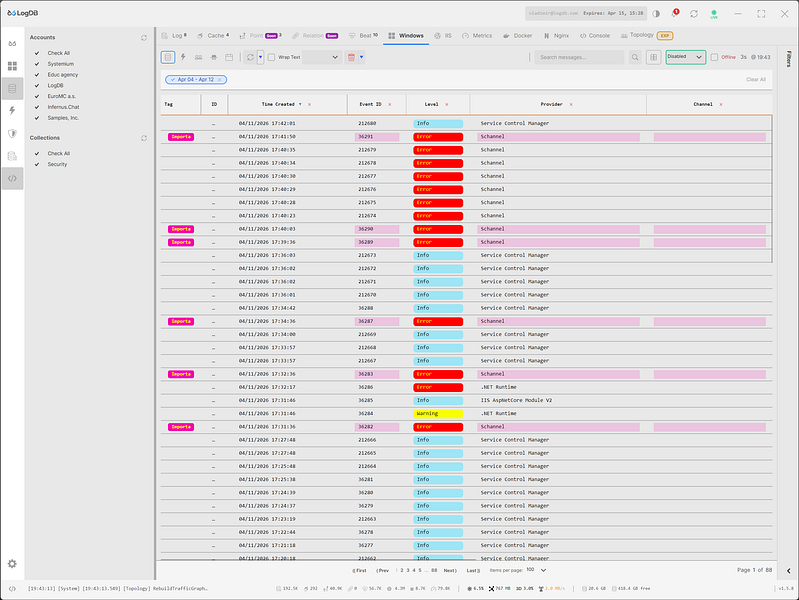Uncheck Check All under Accounts
Screen dimensions: 799x600
(x=37, y=53)
